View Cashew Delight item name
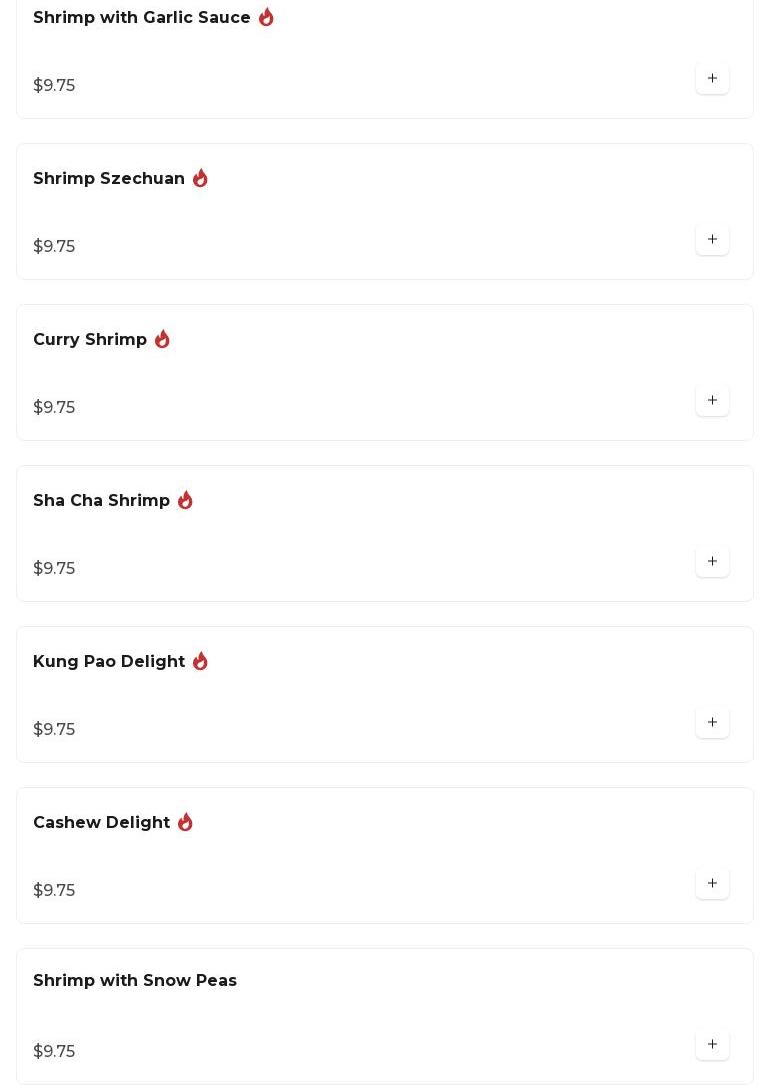Screen dimensions: 770x1091 click(x=101, y=823)
